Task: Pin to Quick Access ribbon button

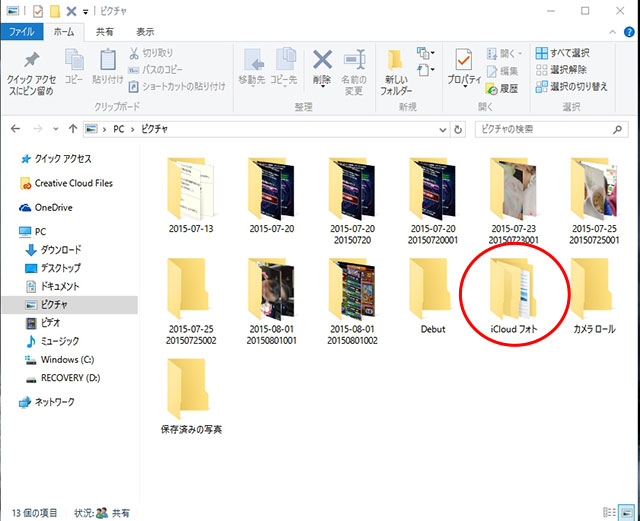Action: click(31, 74)
